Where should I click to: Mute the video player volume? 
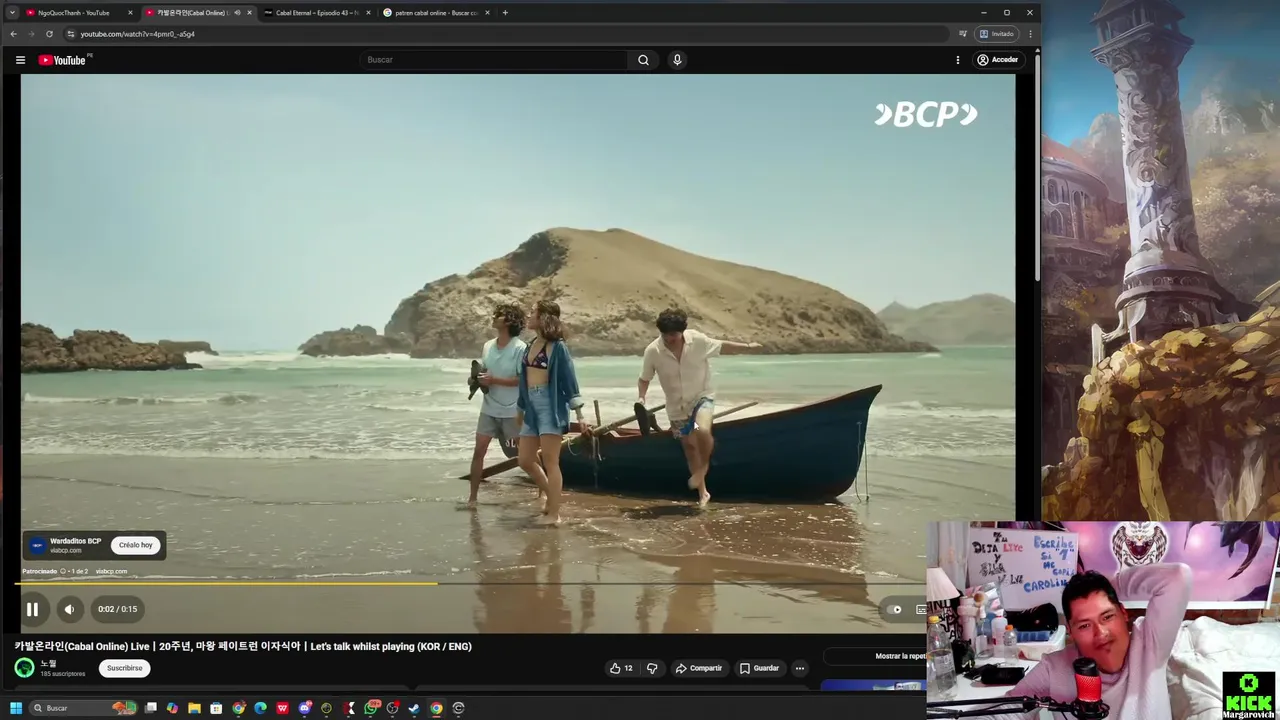point(69,609)
